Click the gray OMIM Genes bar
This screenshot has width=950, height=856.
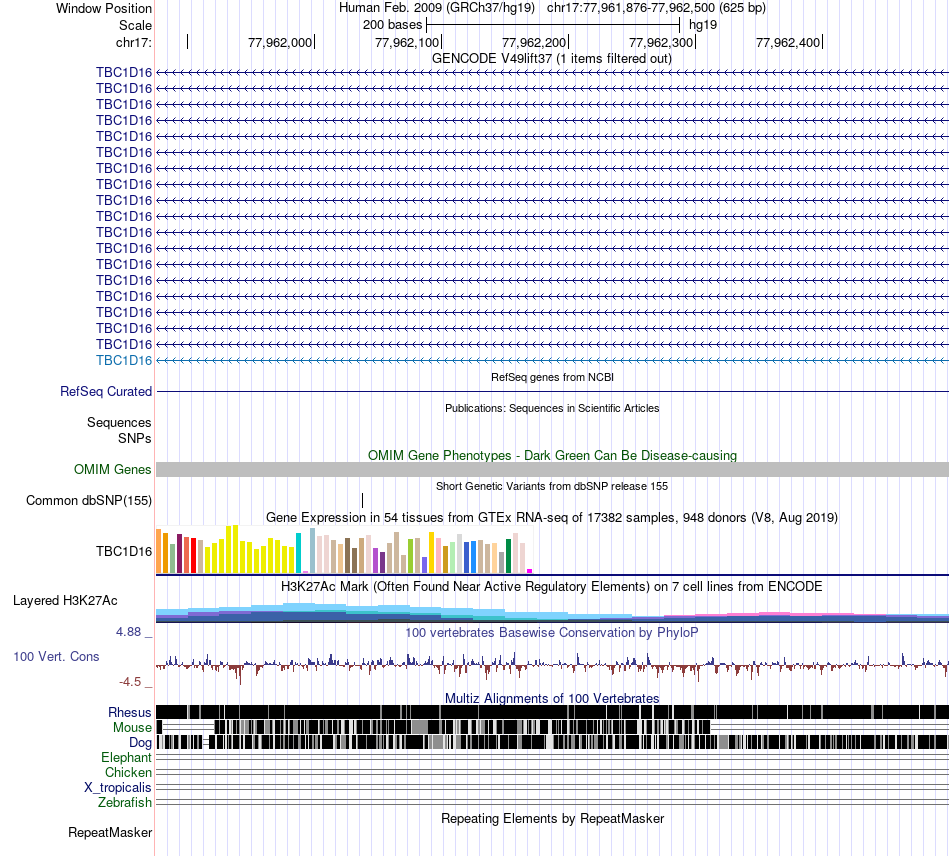pos(553,469)
